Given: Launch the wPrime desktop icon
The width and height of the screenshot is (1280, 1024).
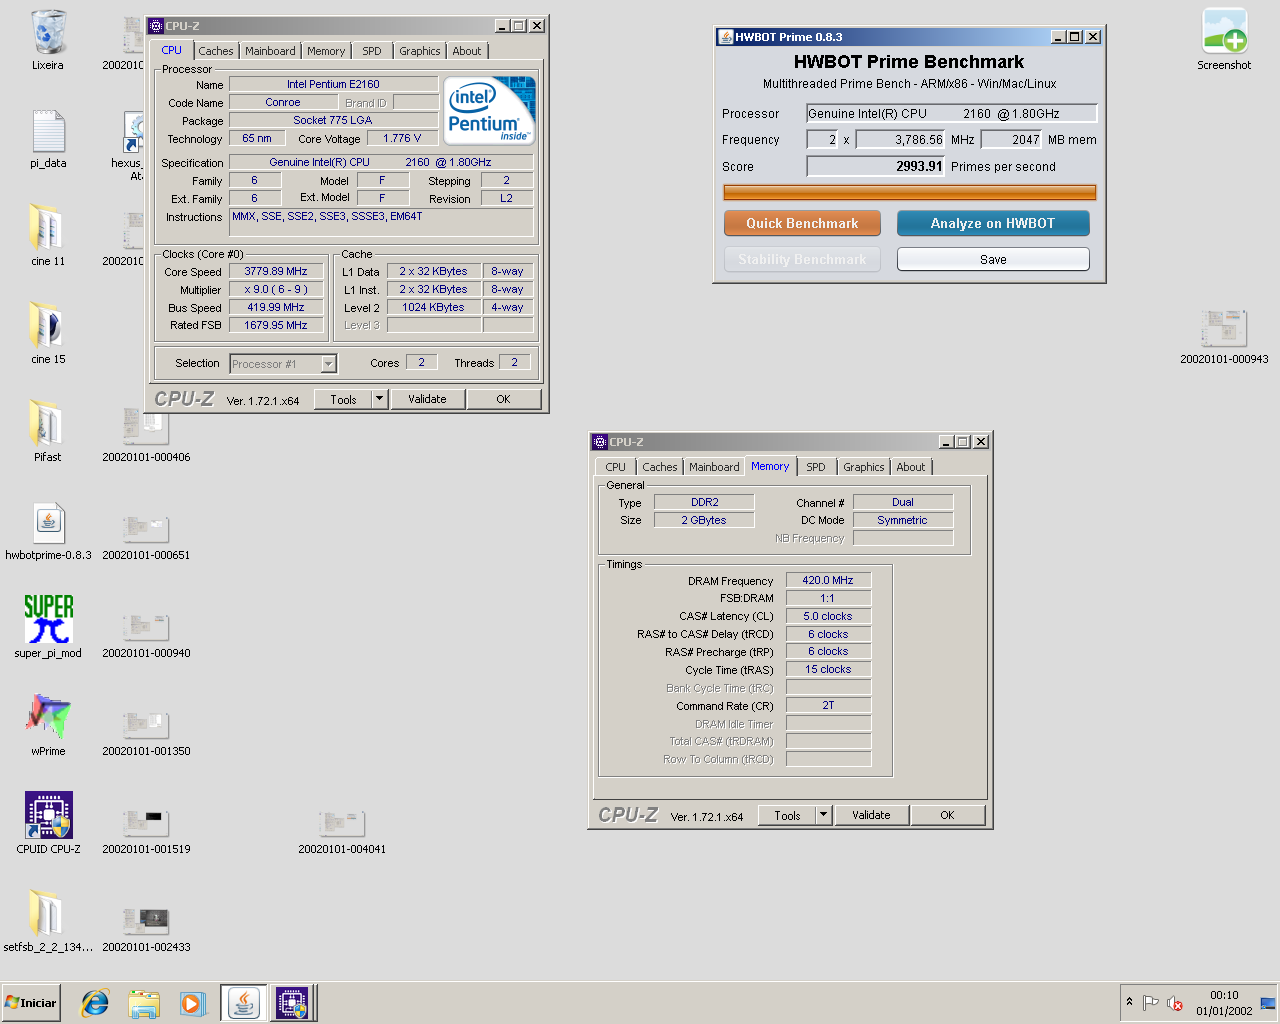Looking at the screenshot, I should pyautogui.click(x=48, y=726).
